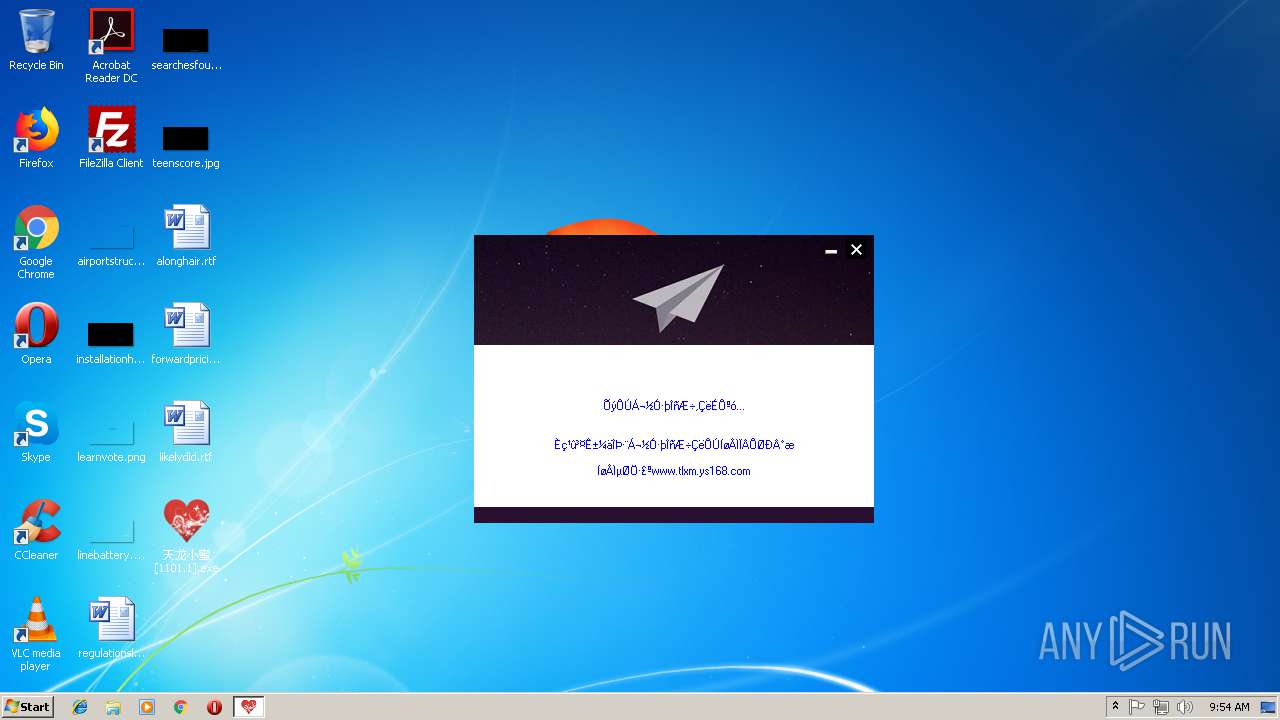Minimize the paper plane dialog

(831, 250)
